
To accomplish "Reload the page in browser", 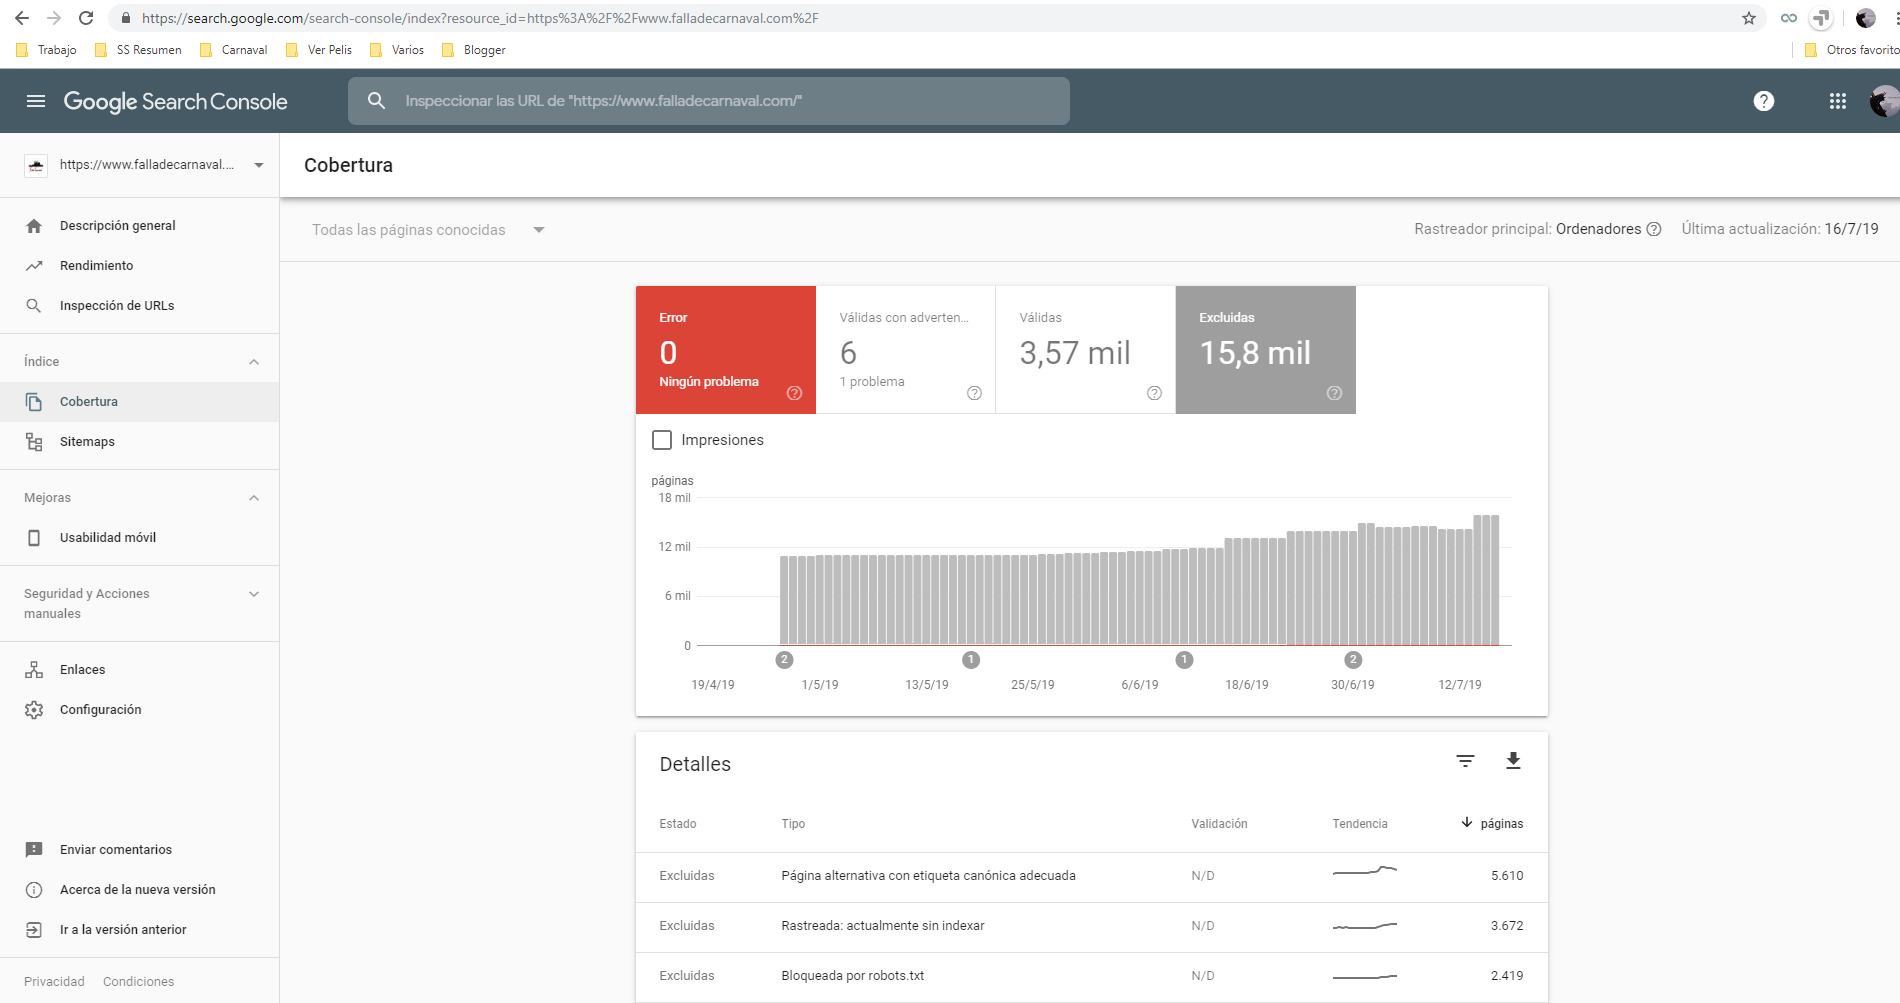I will click(x=86, y=18).
